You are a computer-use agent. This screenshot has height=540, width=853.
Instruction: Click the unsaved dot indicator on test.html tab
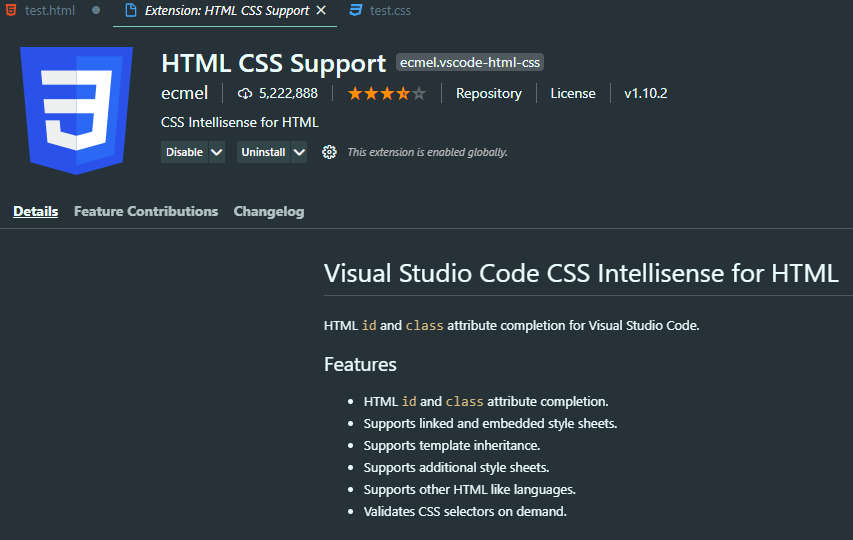click(x=96, y=10)
